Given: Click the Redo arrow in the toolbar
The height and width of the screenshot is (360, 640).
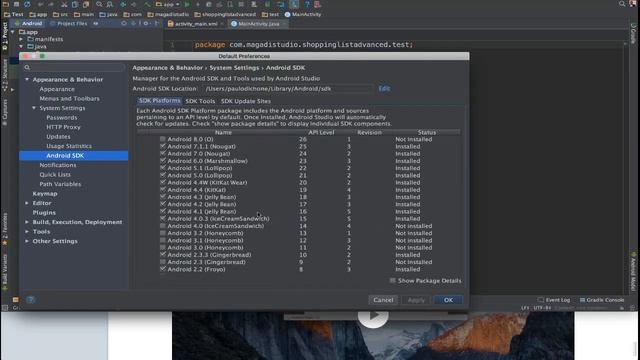Looking at the screenshot, I should [52, 4].
